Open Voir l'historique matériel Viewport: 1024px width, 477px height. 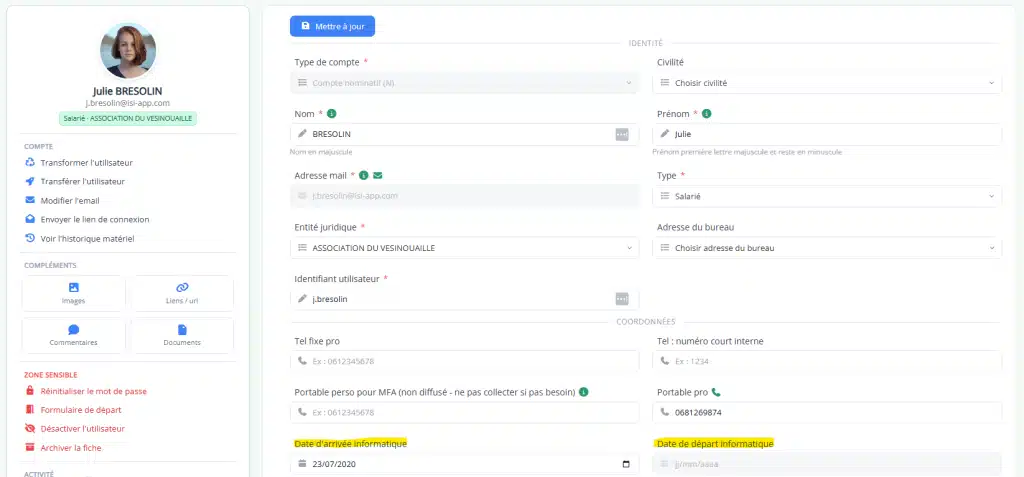88,238
